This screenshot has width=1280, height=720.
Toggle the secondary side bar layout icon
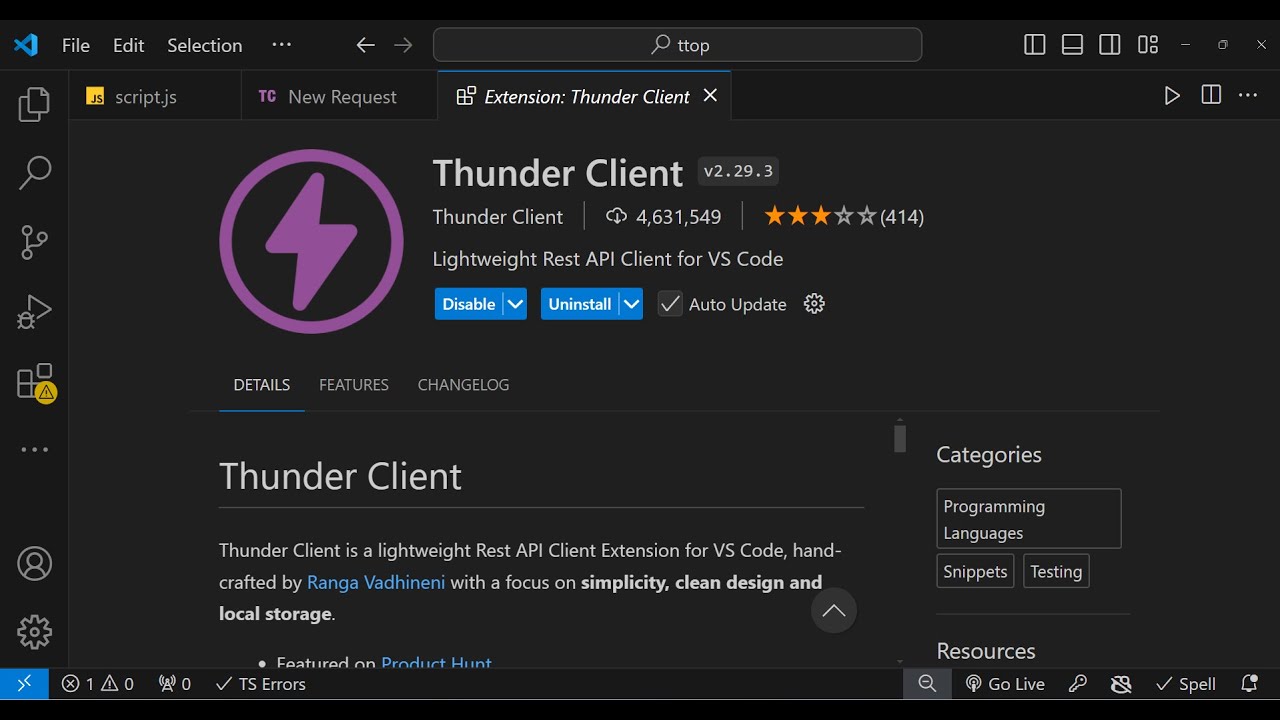point(1109,45)
